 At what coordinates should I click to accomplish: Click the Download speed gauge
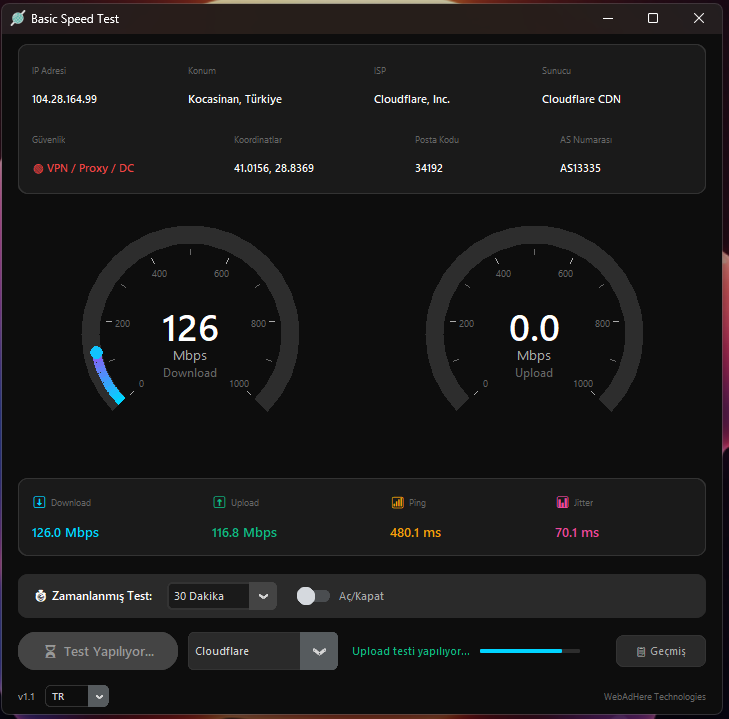(x=190, y=321)
